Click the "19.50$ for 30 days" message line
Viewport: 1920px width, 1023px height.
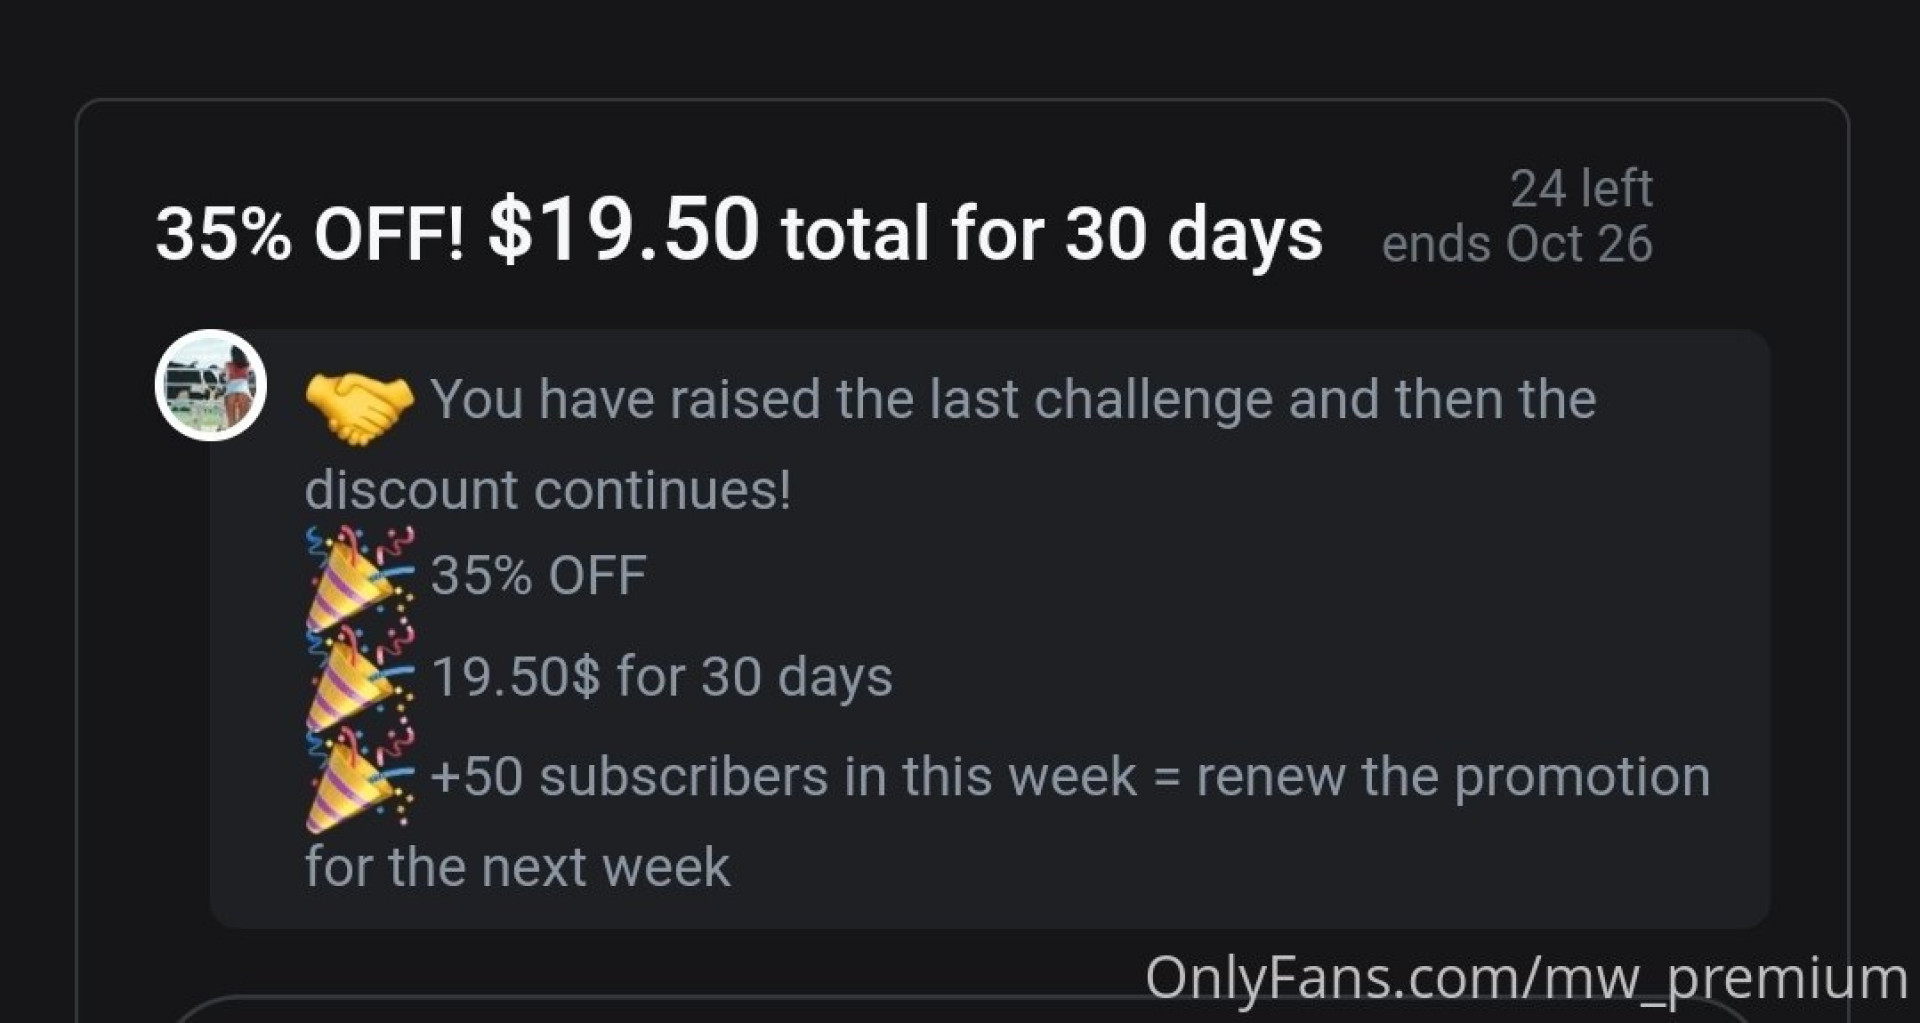point(661,677)
